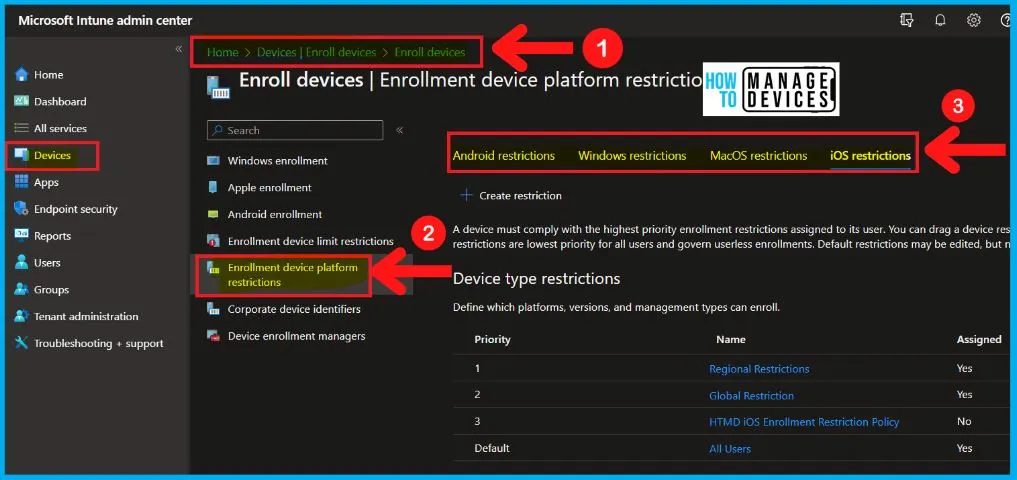Viewport: 1017px width, 480px height.
Task: Switch to Android restrictions tab
Action: tap(504, 156)
